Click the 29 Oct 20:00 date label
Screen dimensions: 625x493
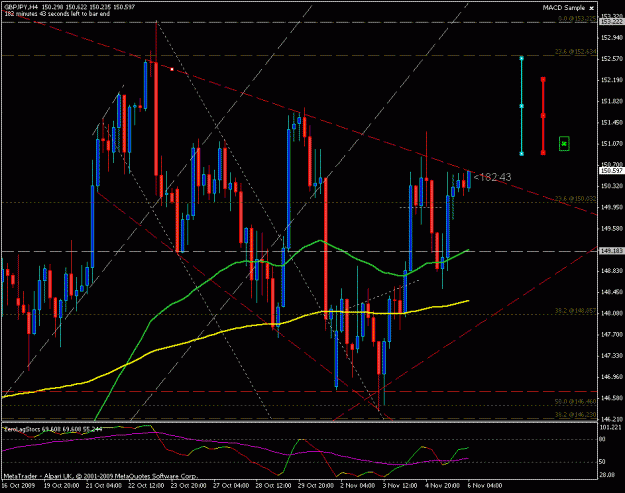pos(316,486)
